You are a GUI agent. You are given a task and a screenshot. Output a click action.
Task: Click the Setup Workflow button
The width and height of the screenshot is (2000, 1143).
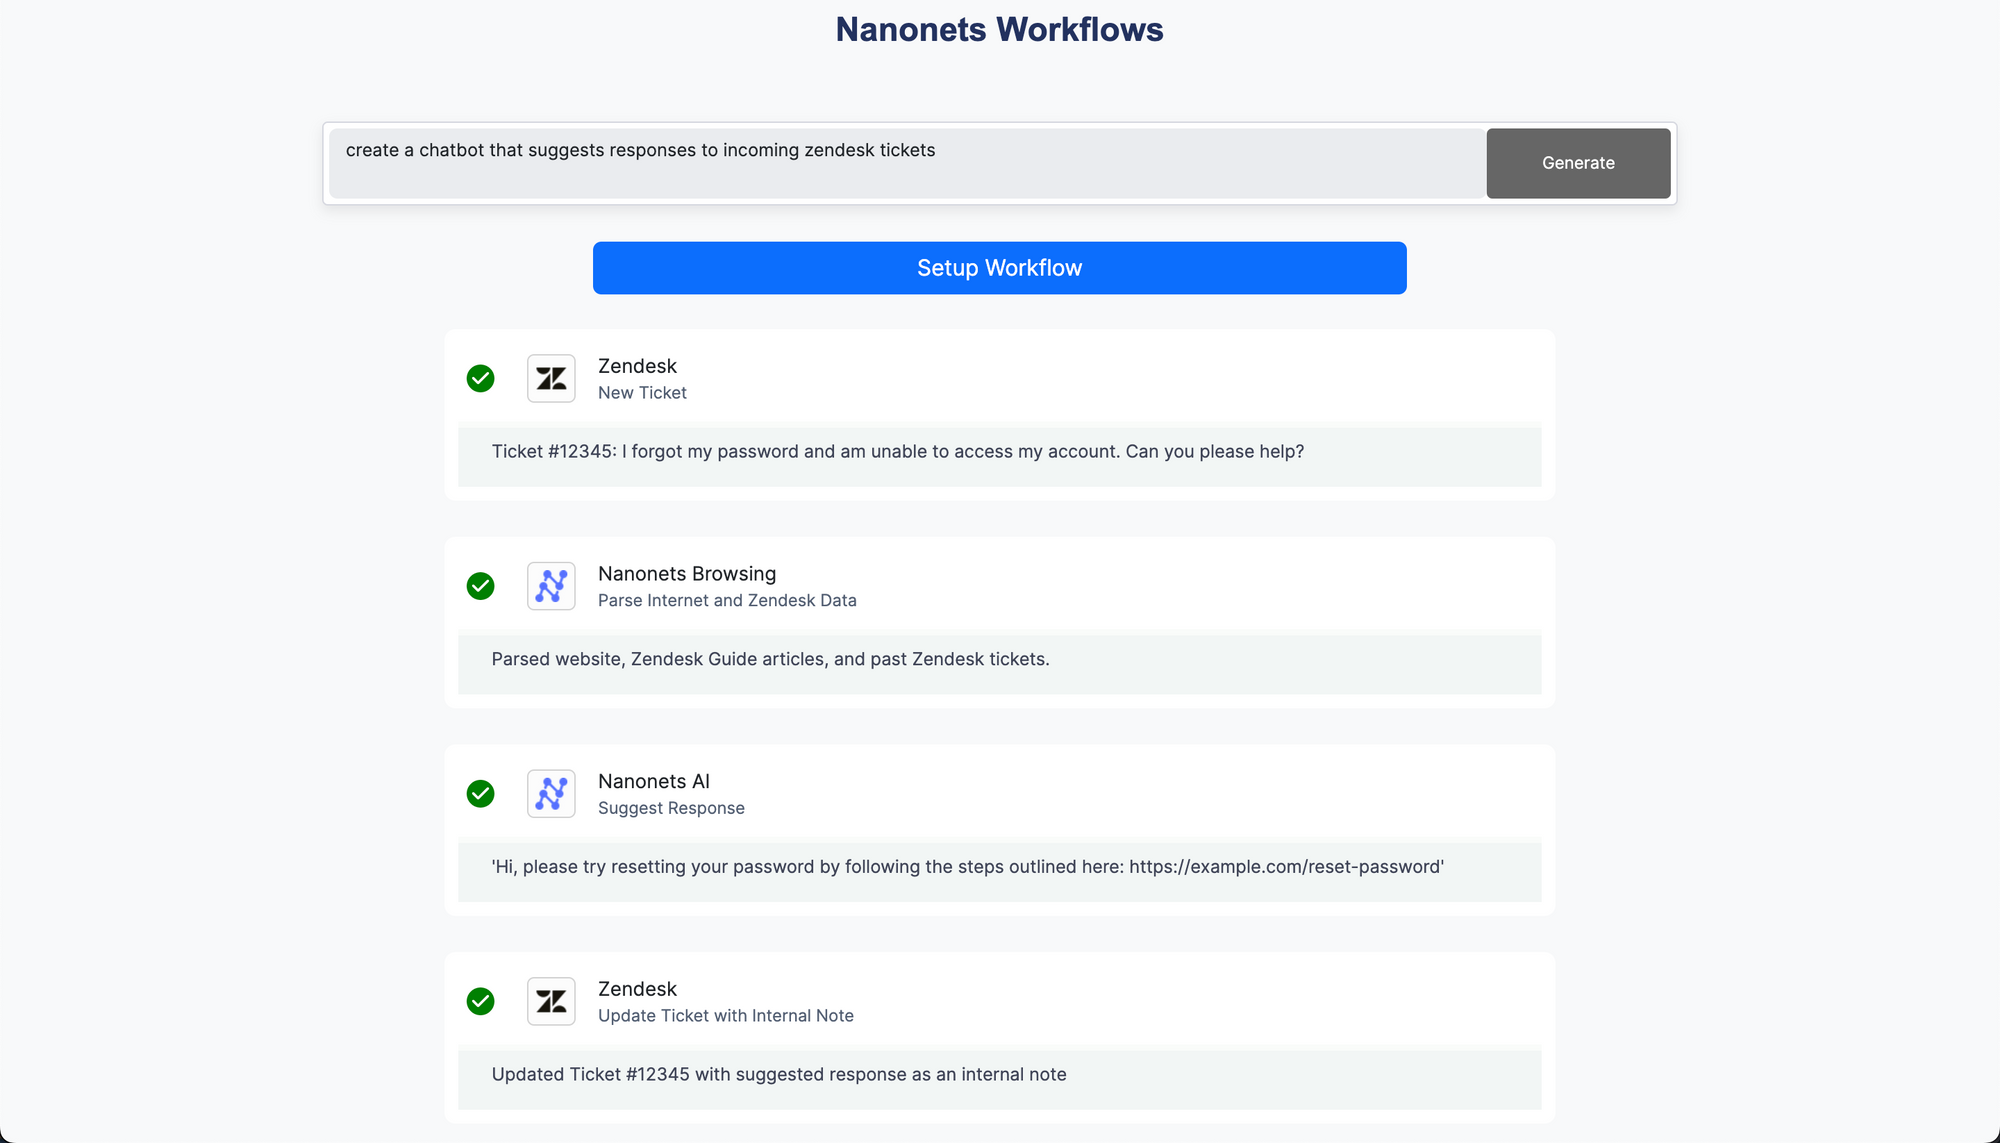999,268
